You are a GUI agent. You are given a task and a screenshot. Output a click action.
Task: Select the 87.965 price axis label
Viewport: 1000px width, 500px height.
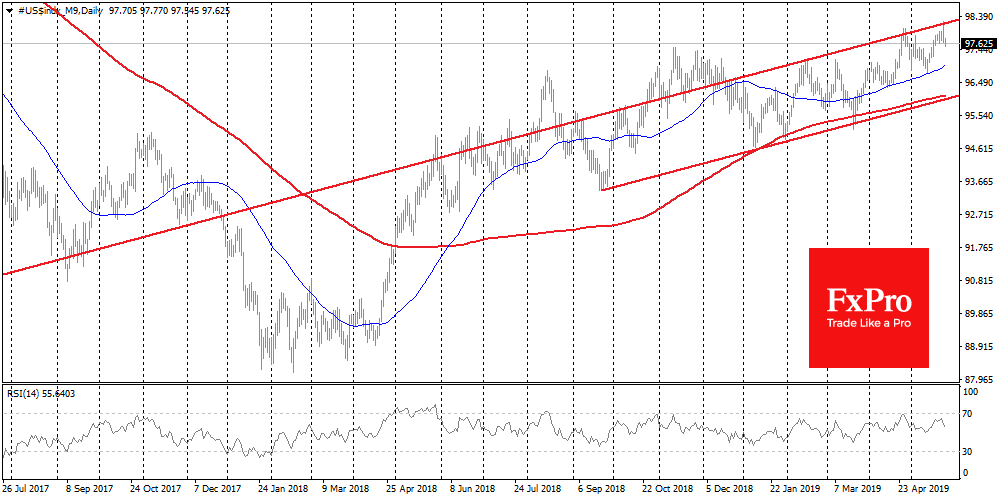point(977,380)
